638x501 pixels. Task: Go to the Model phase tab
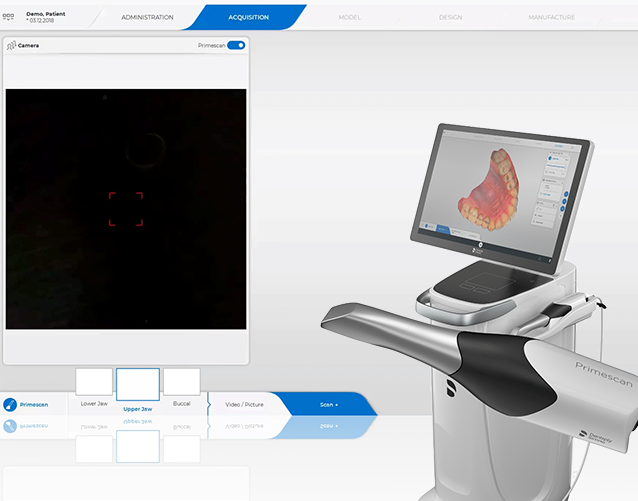(350, 17)
